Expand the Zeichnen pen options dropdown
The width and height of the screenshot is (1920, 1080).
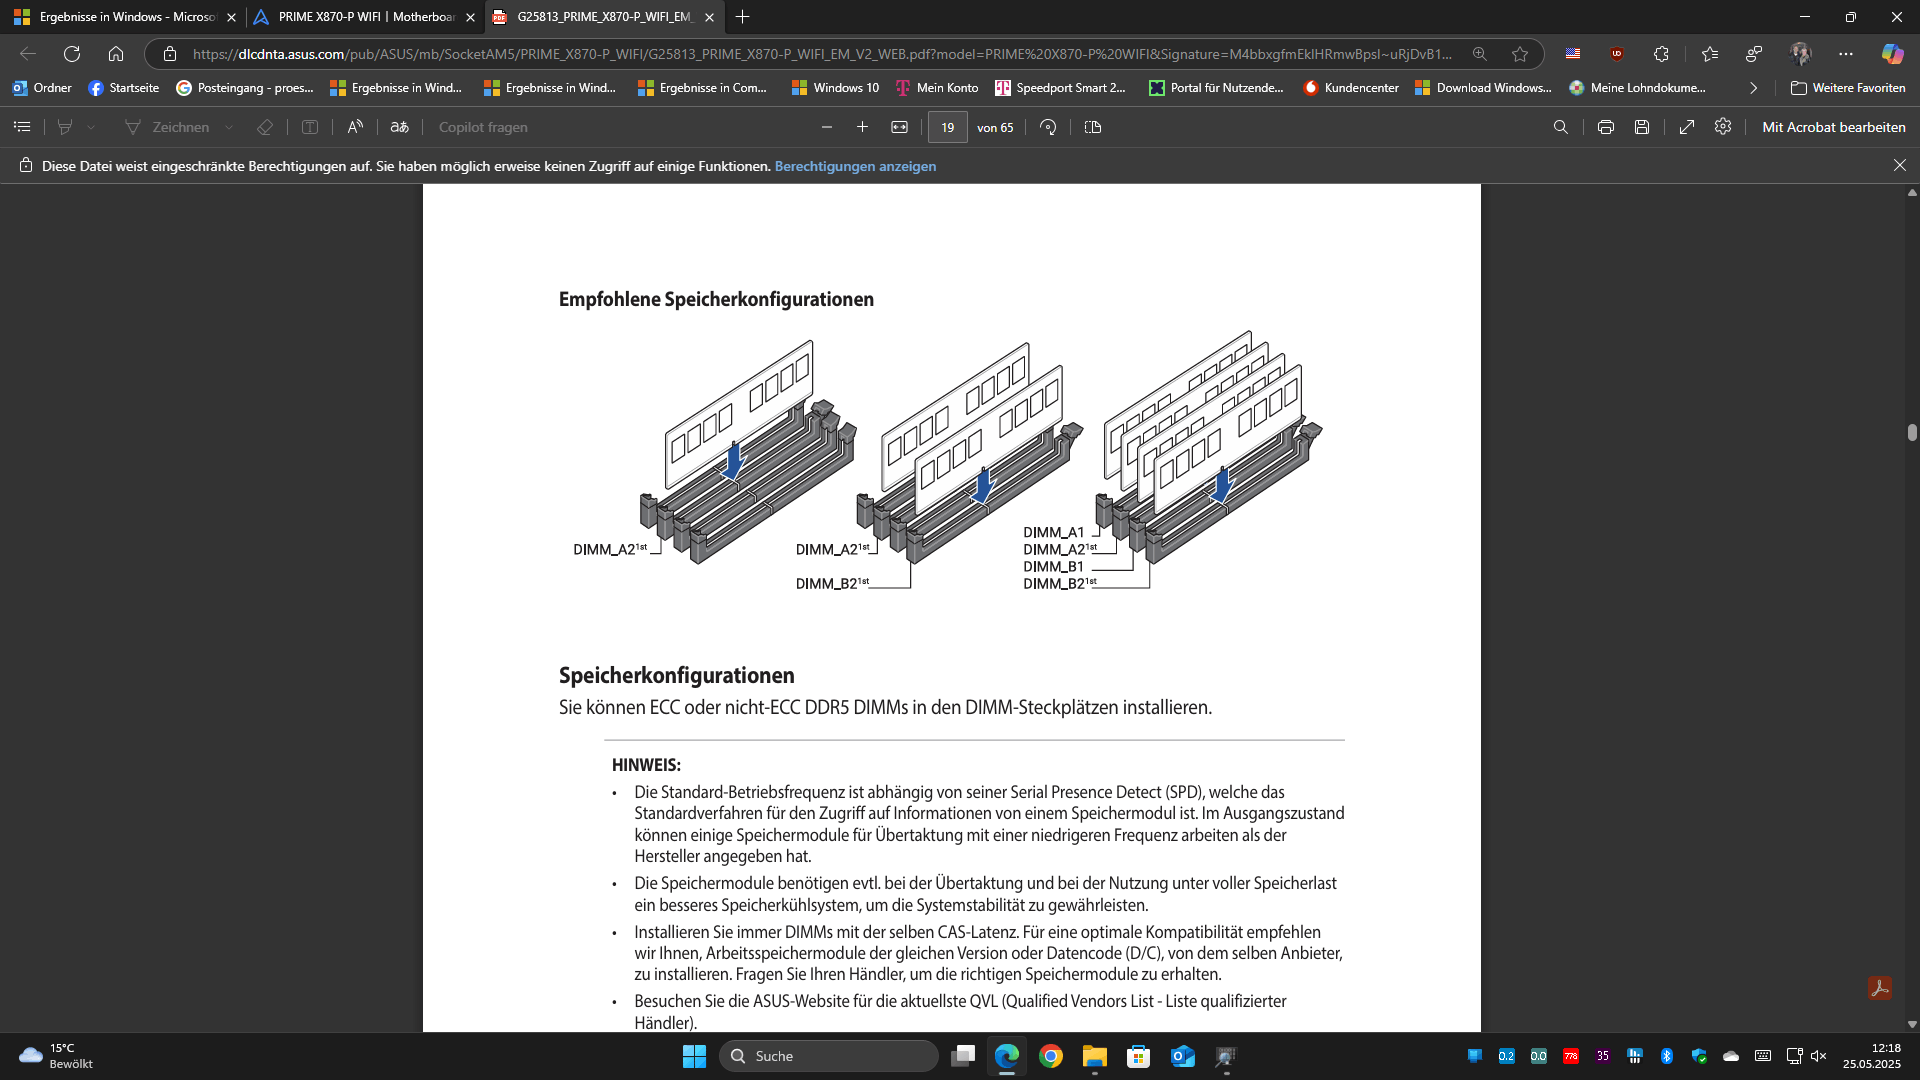229,127
